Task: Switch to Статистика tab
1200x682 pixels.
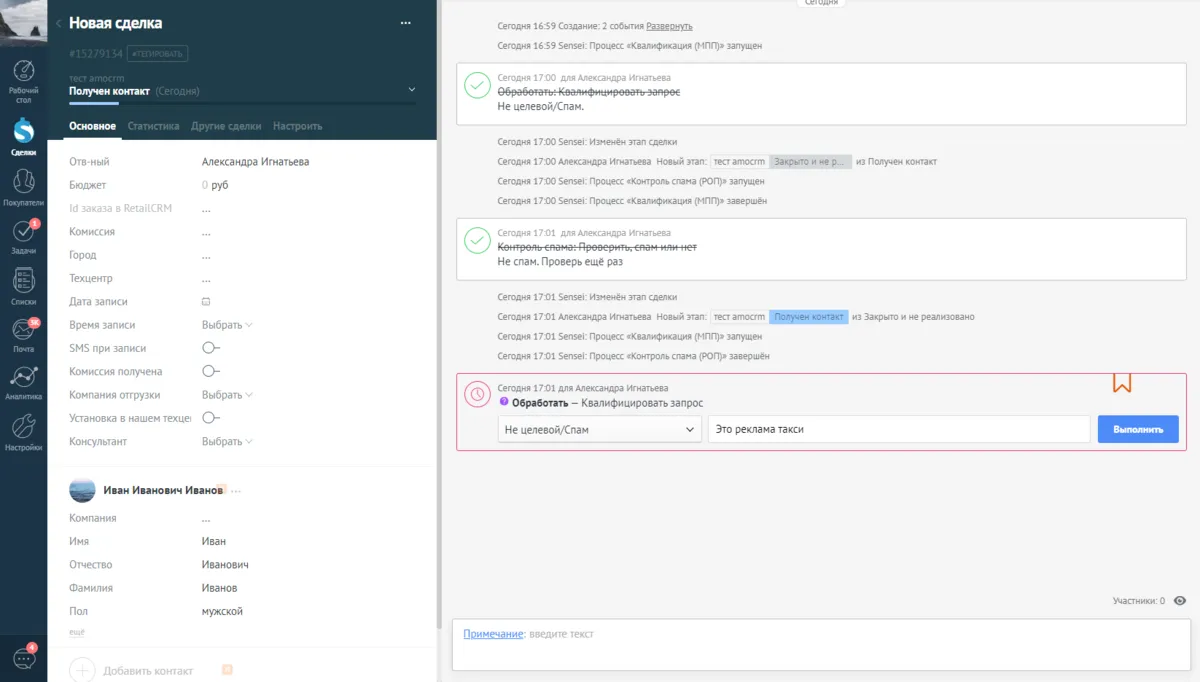Action: pos(153,127)
